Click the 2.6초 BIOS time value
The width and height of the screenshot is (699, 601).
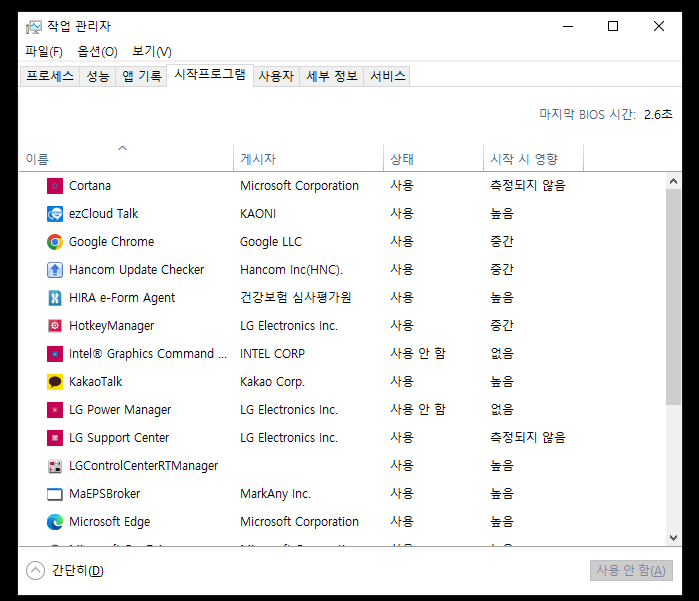(658, 115)
